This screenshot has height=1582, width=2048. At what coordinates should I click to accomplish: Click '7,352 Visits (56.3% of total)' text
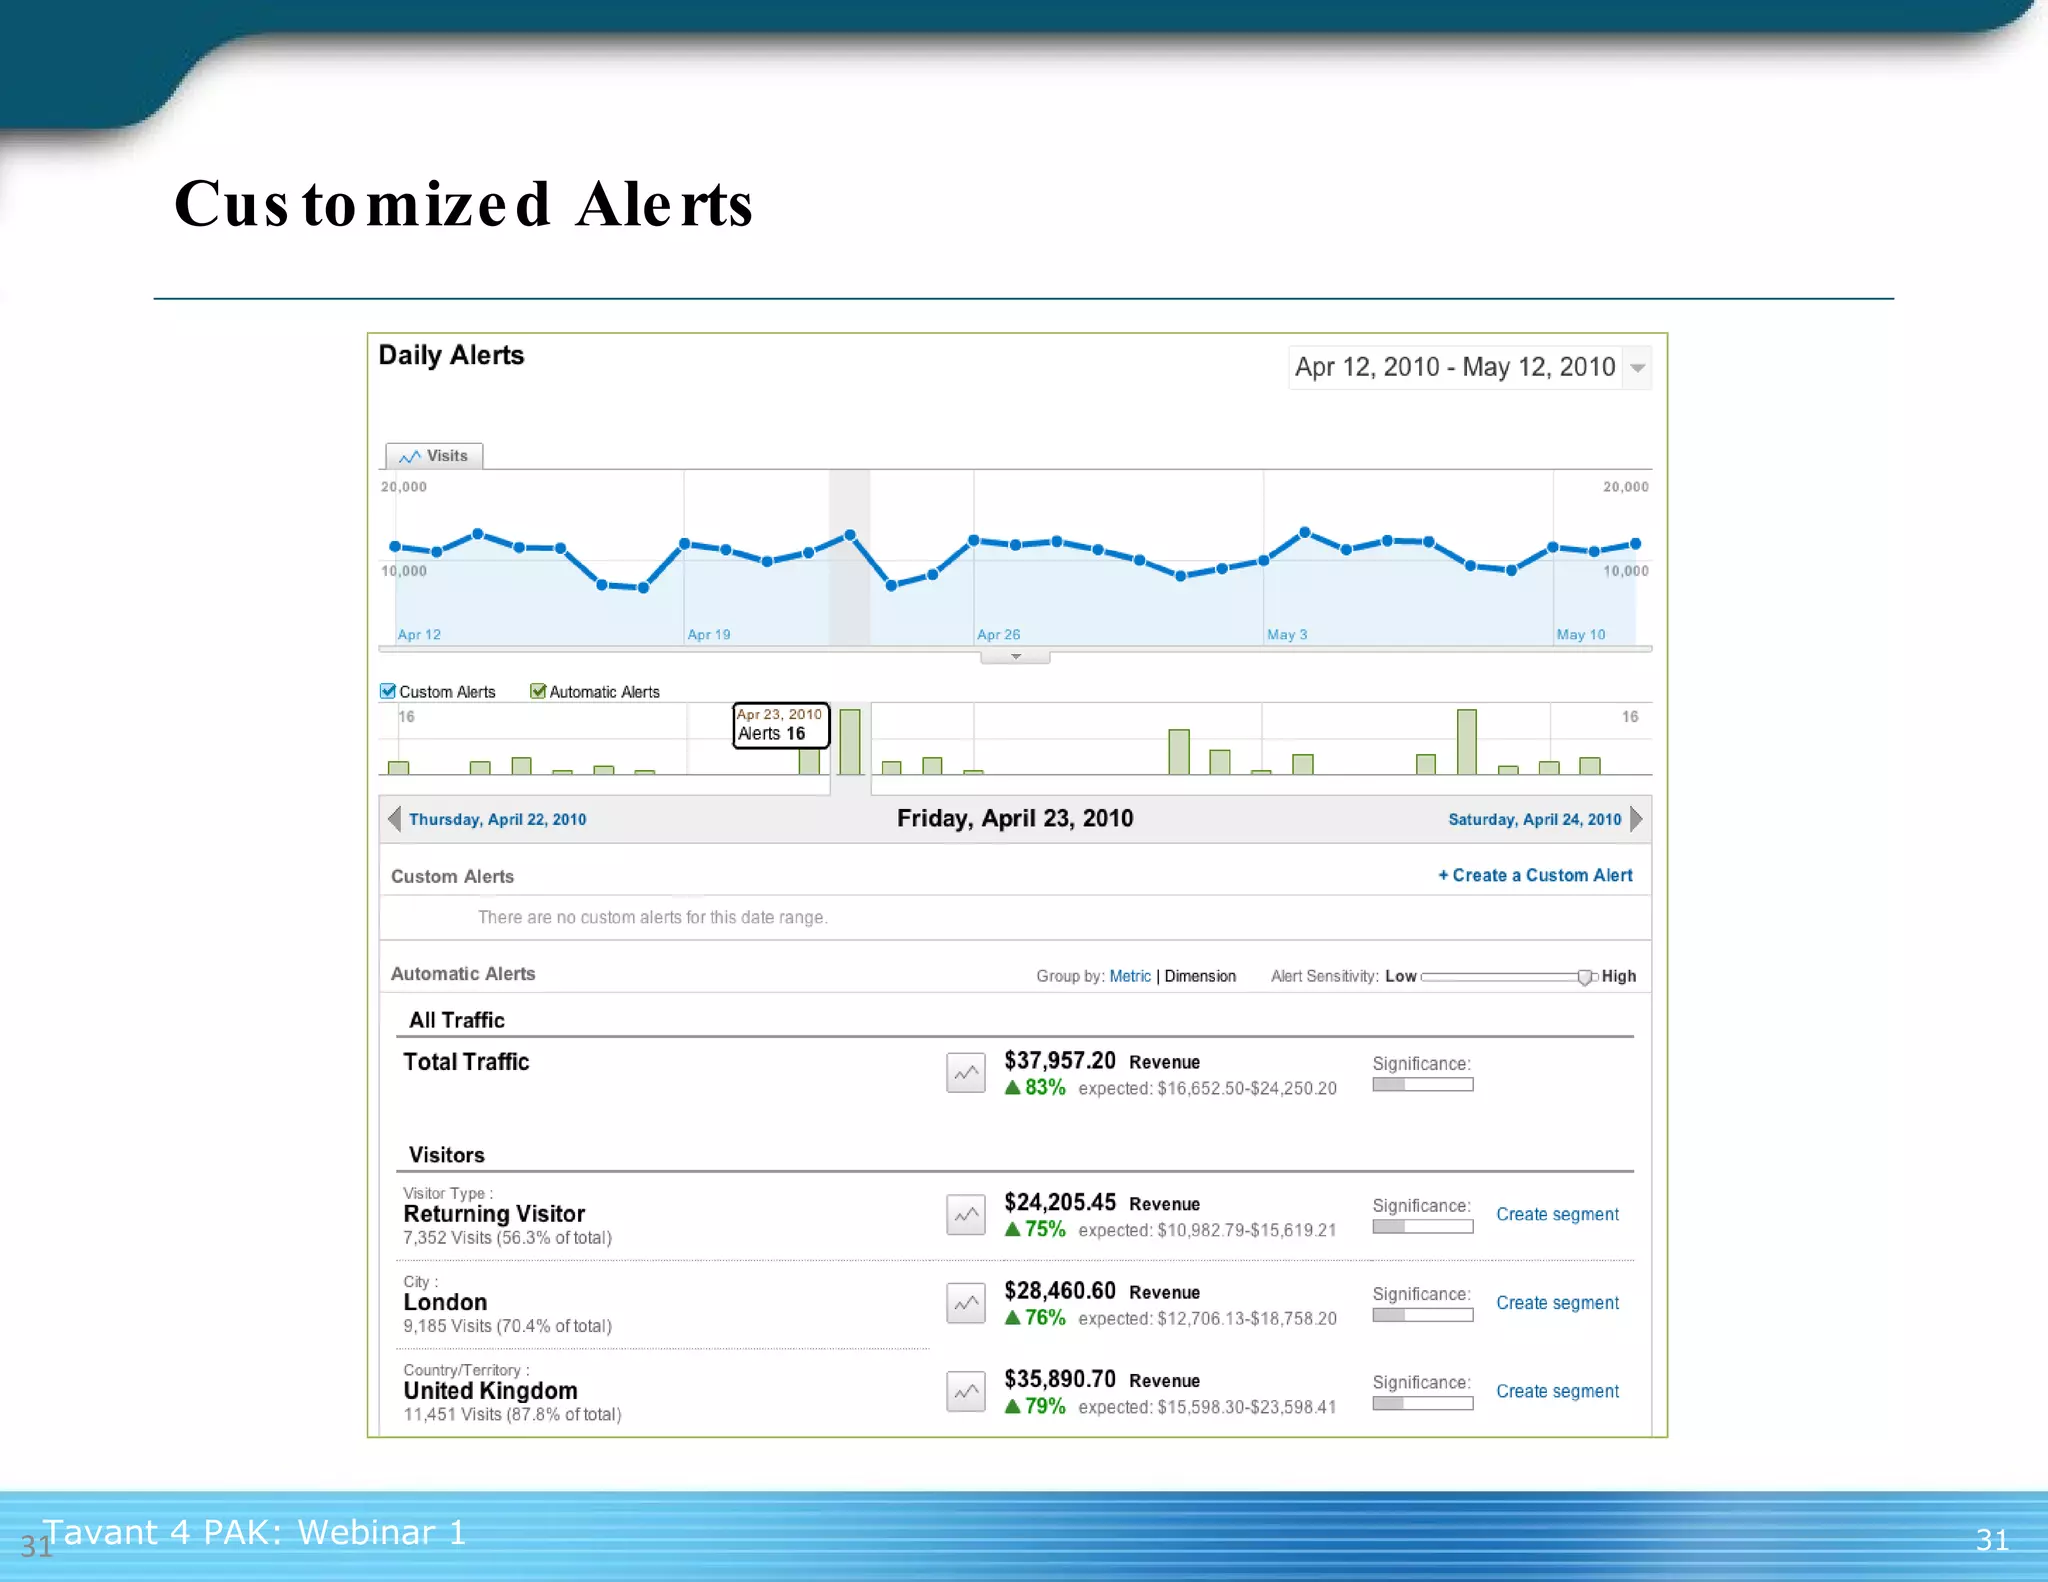507,1238
